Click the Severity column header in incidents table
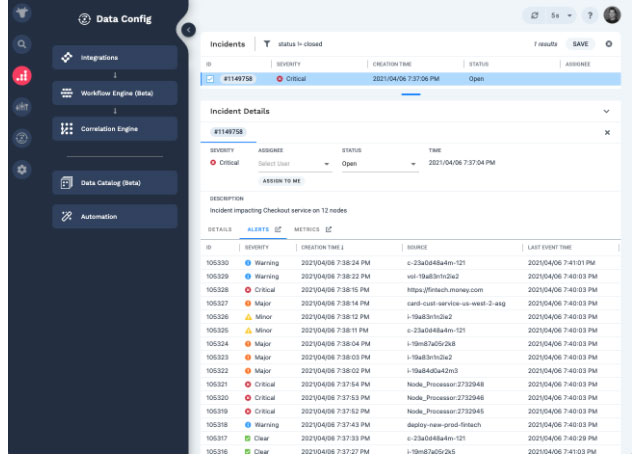644x466 pixels. pos(288,64)
